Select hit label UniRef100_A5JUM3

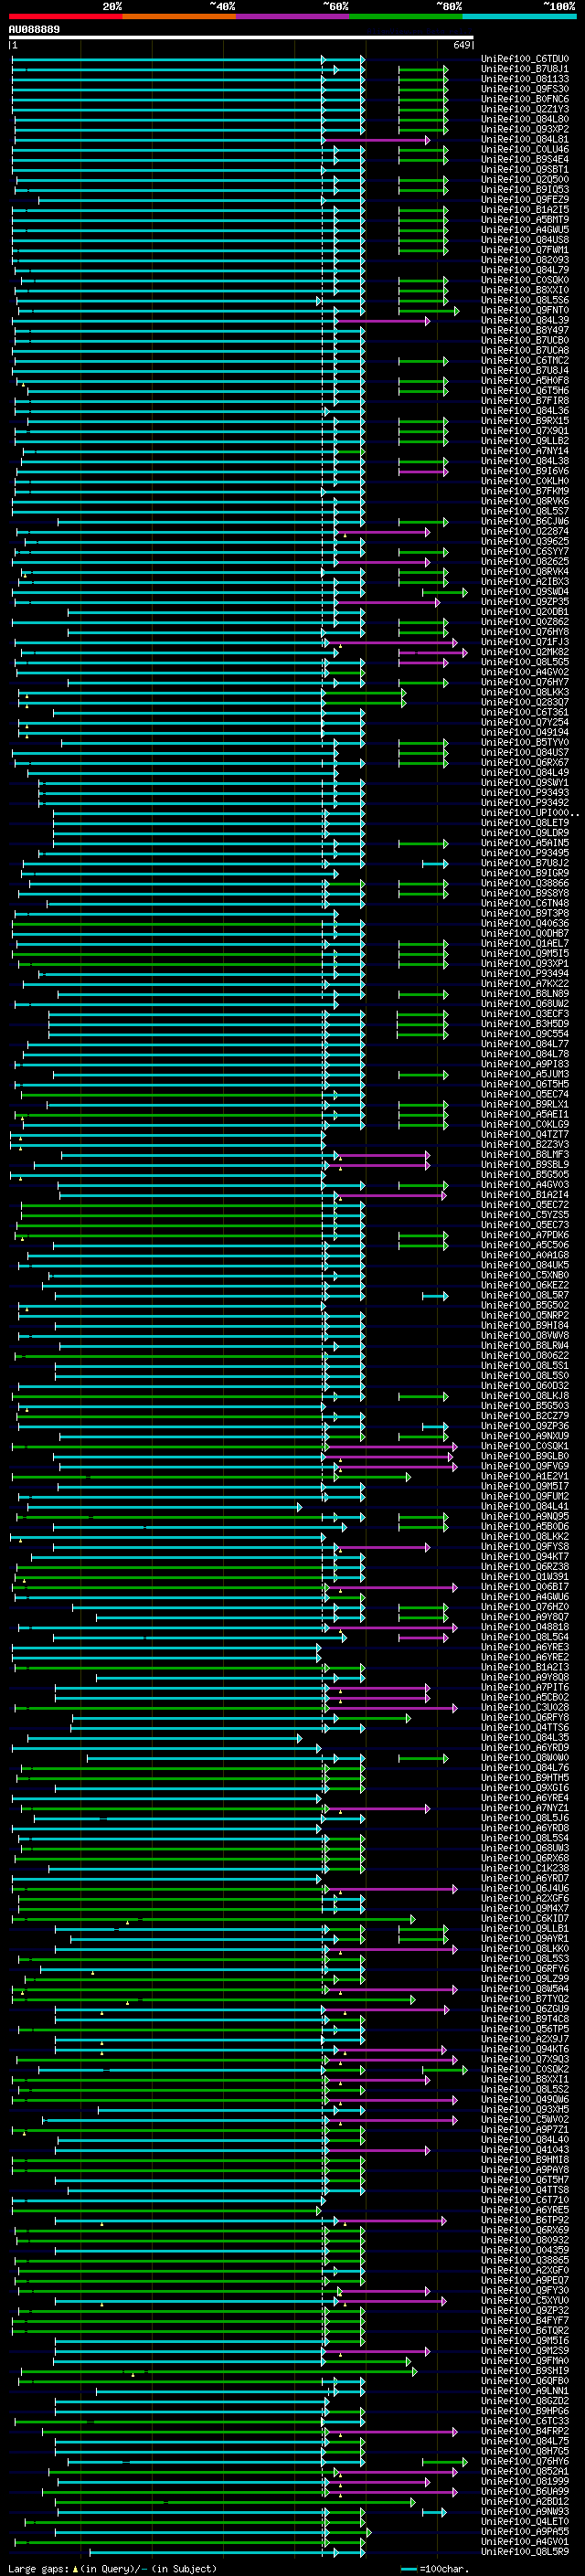[x=525, y=1074]
